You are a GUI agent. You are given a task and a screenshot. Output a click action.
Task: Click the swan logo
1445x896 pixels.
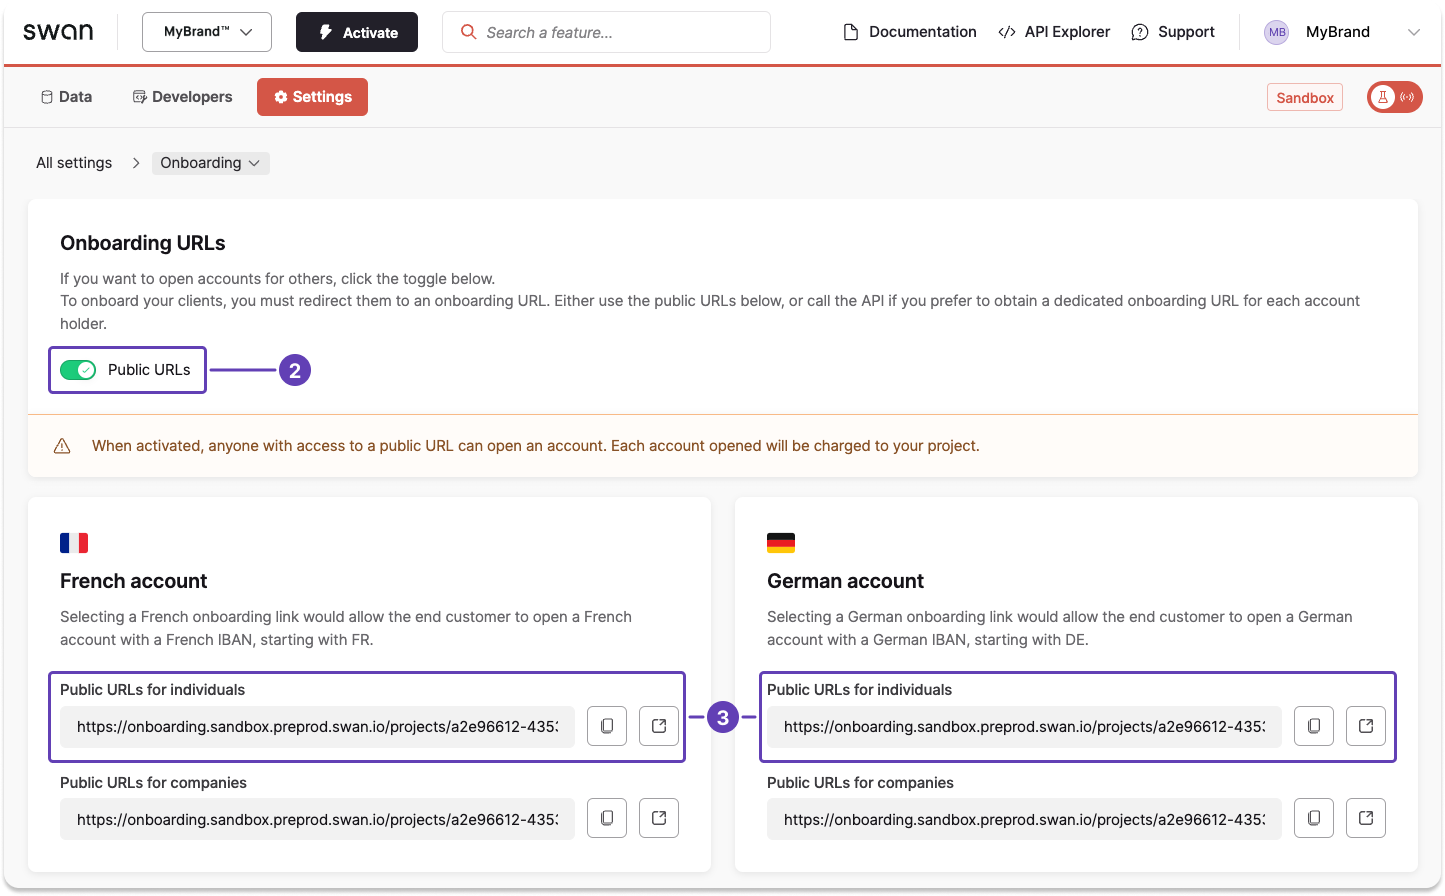[x=59, y=31]
